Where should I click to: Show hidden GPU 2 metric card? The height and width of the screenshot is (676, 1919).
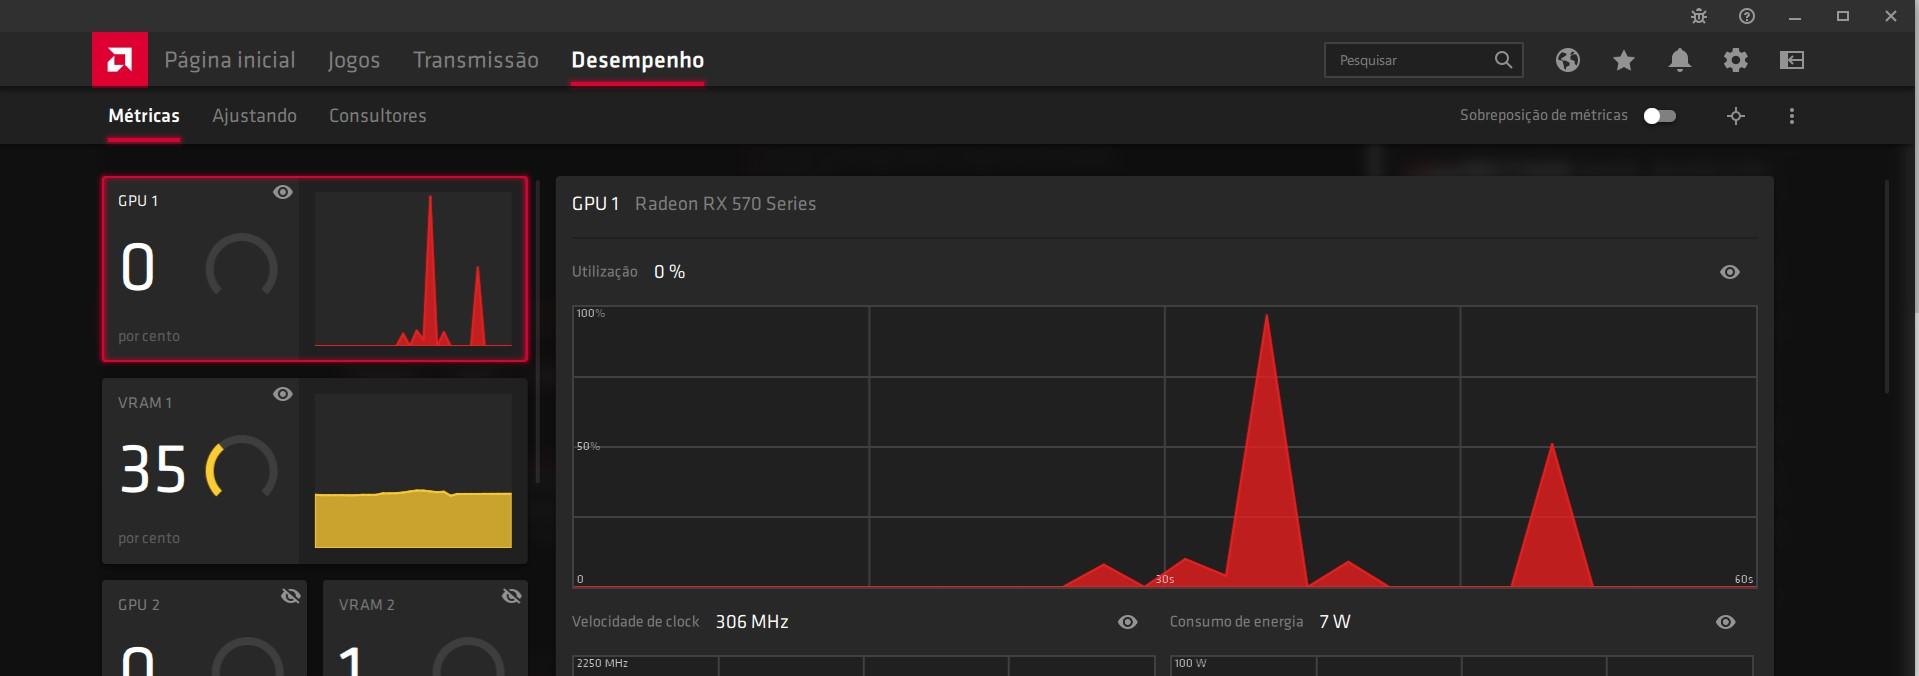click(291, 596)
